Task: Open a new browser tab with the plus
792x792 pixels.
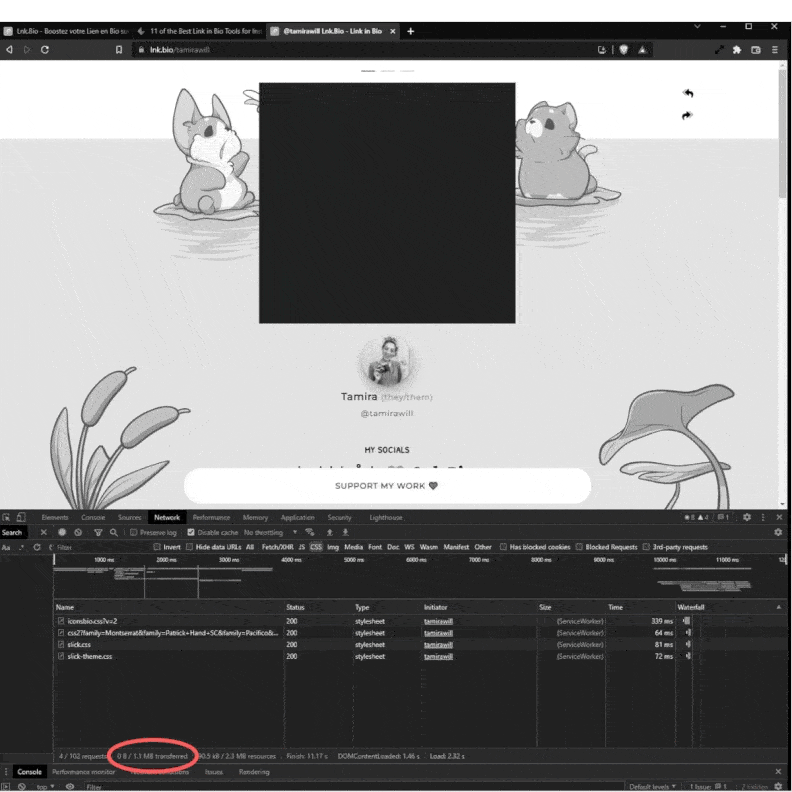Action: (x=411, y=31)
